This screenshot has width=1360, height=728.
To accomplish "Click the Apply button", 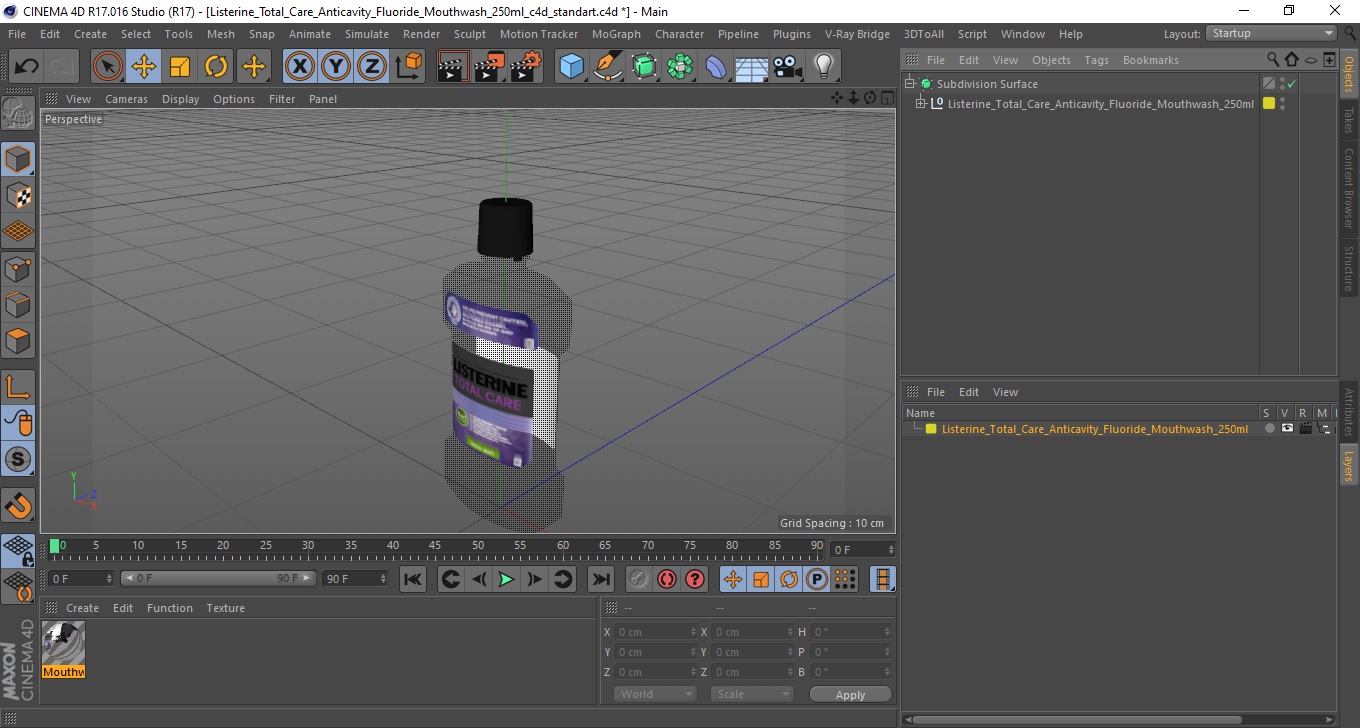I will [850, 695].
